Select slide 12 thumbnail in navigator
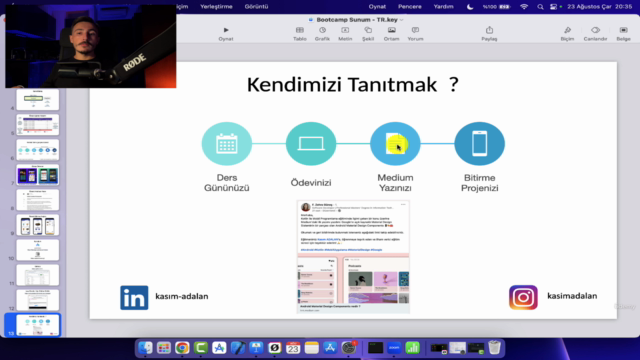This screenshot has width=640, height=360. [x=38, y=300]
